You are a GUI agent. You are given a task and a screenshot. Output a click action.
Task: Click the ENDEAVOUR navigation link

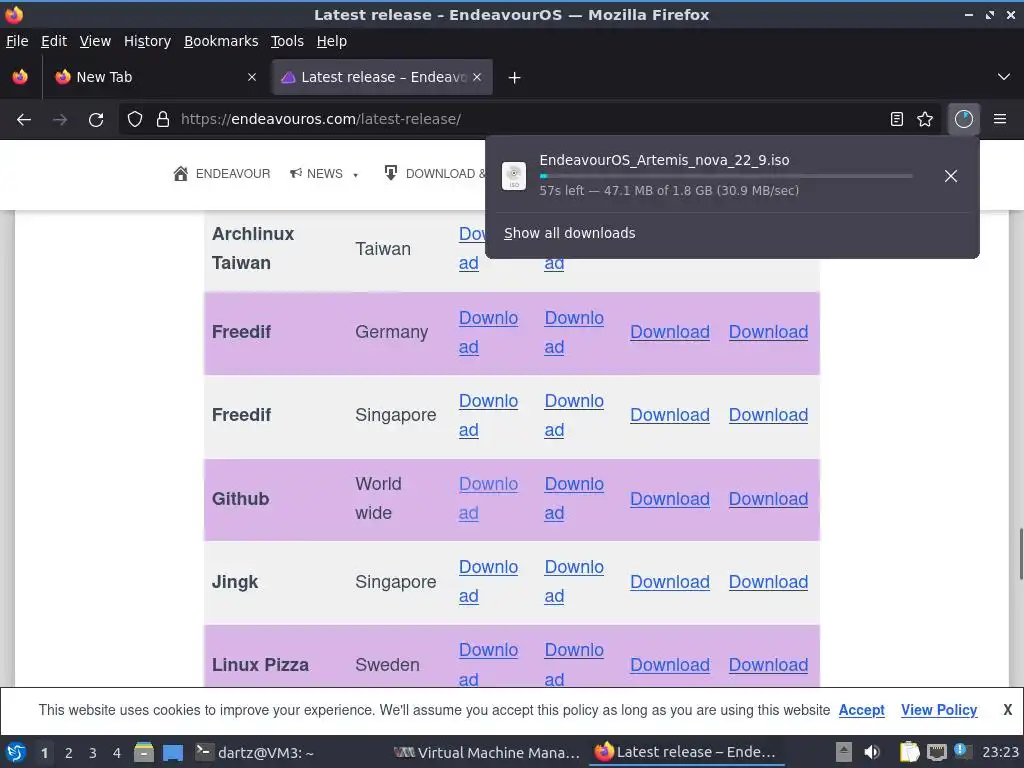tap(232, 173)
